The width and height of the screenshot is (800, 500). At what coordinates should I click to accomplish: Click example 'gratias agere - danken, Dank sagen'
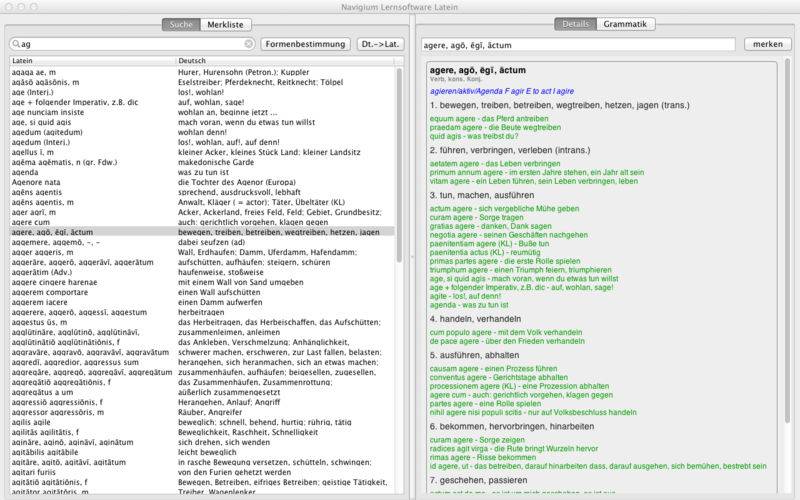tap(490, 226)
